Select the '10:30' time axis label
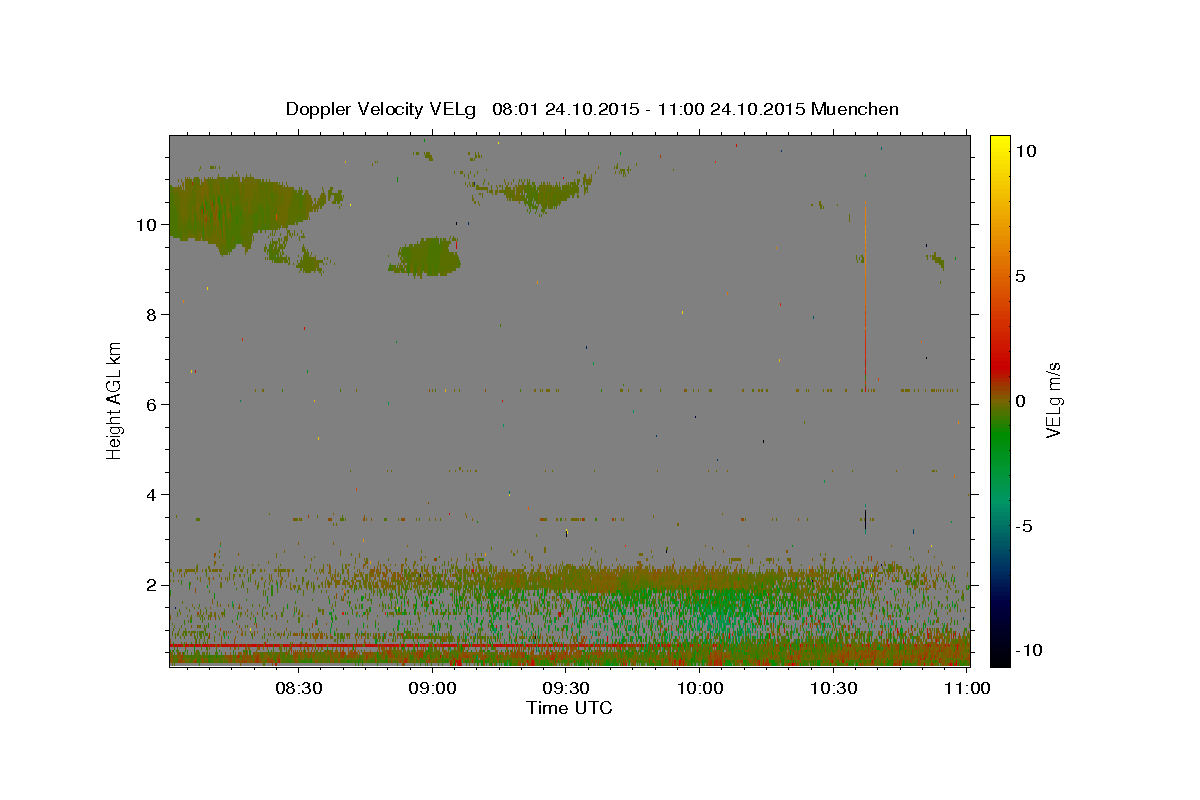Viewport: 1200px width, 800px height. (x=834, y=688)
